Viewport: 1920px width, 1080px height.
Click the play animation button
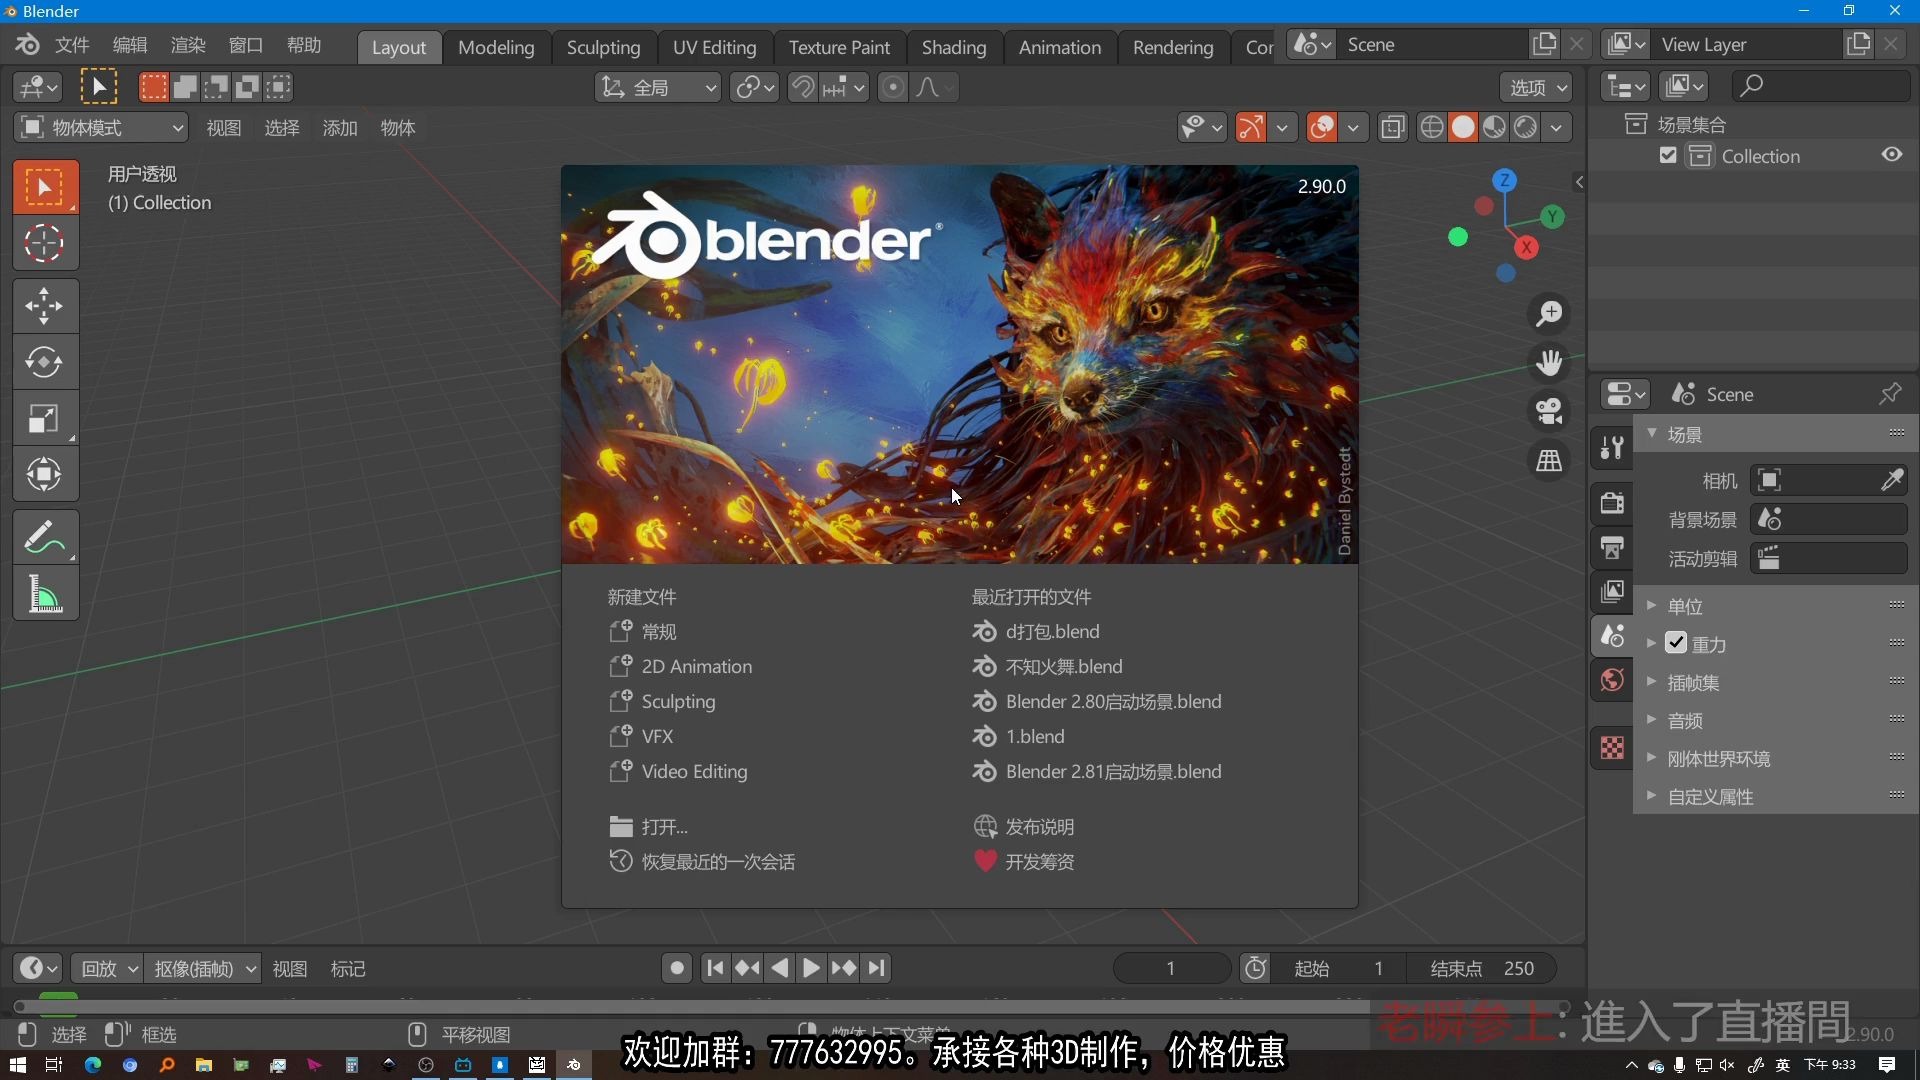pyautogui.click(x=811, y=967)
